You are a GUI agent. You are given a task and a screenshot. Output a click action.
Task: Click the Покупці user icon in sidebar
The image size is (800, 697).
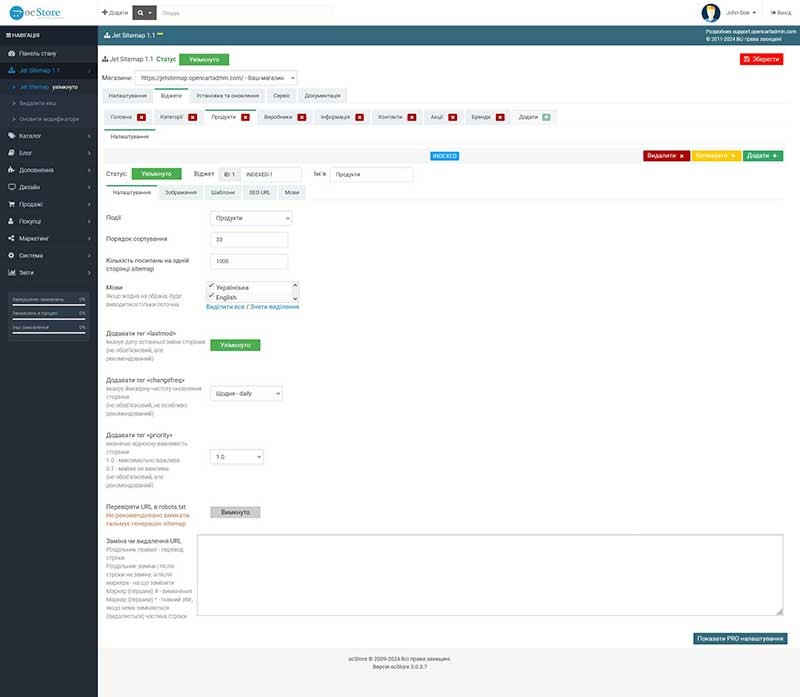(11, 221)
